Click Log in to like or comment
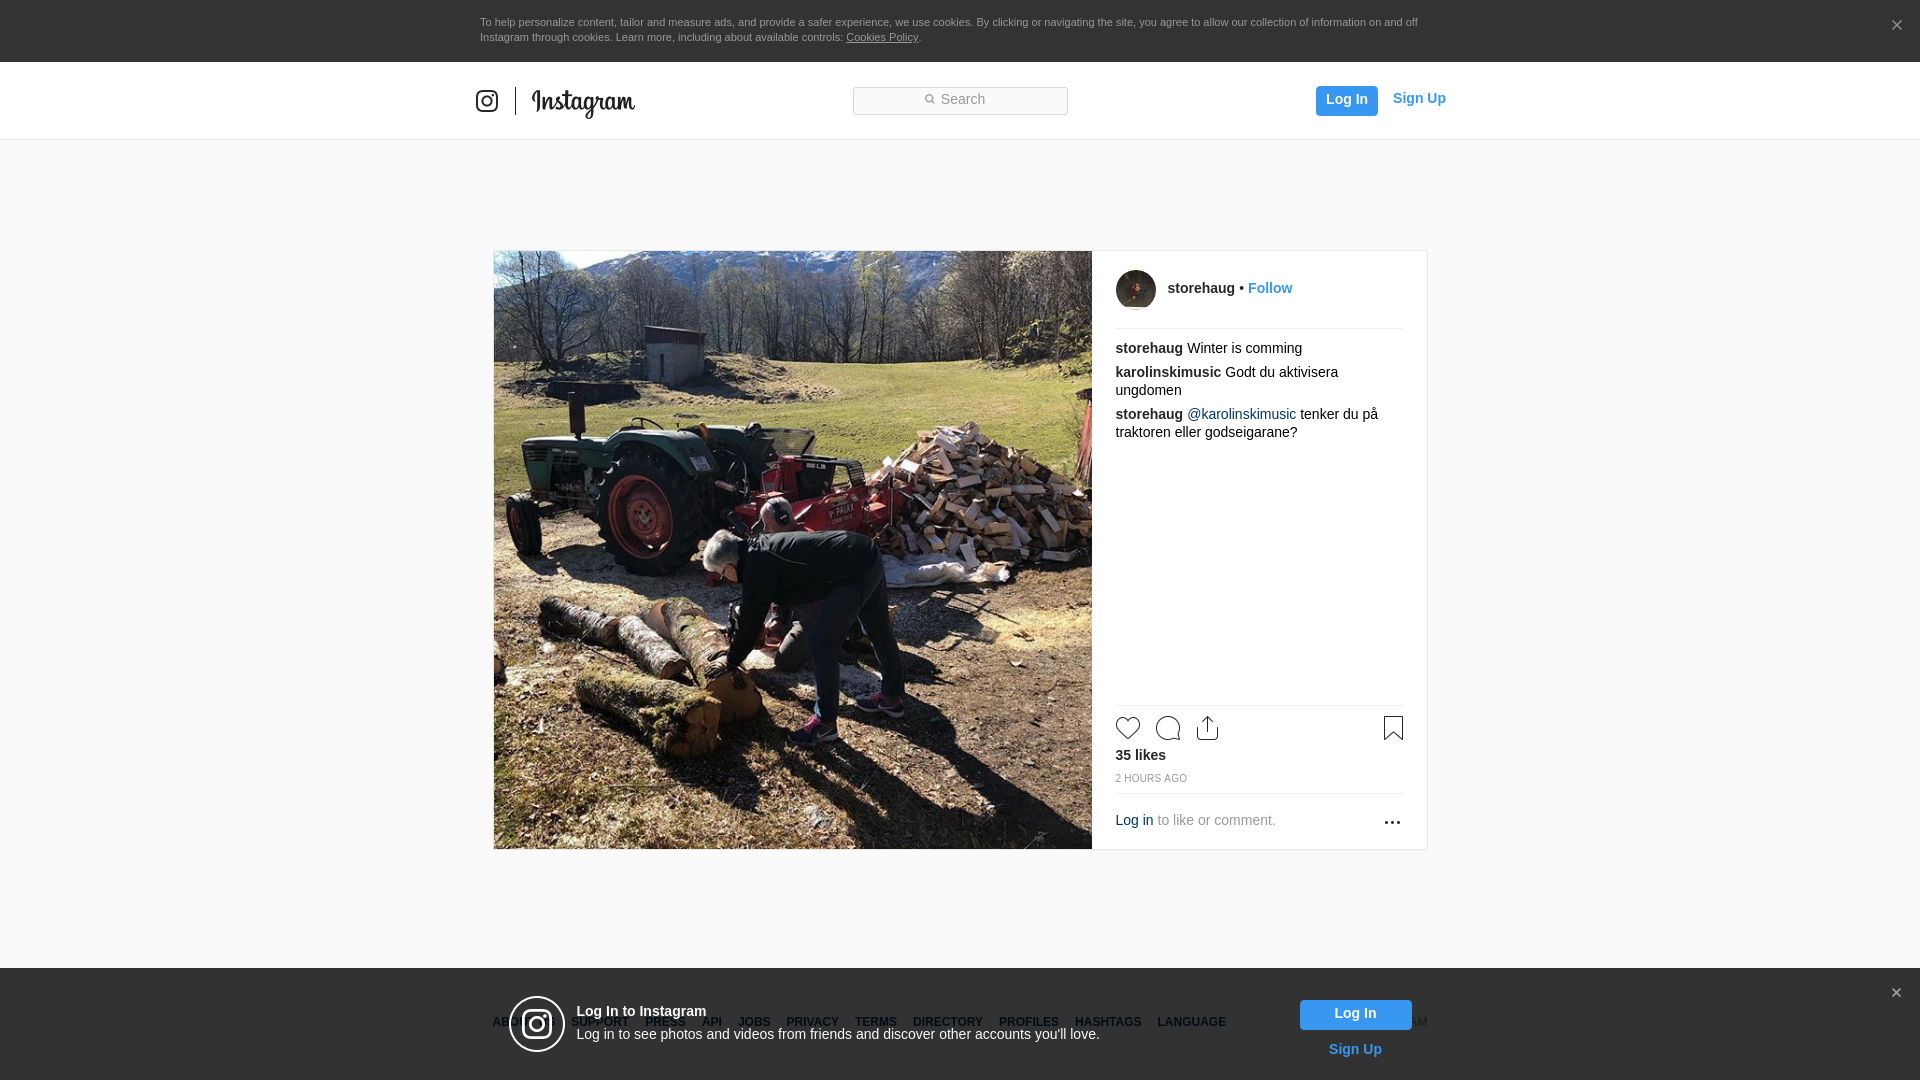 pos(1134,820)
